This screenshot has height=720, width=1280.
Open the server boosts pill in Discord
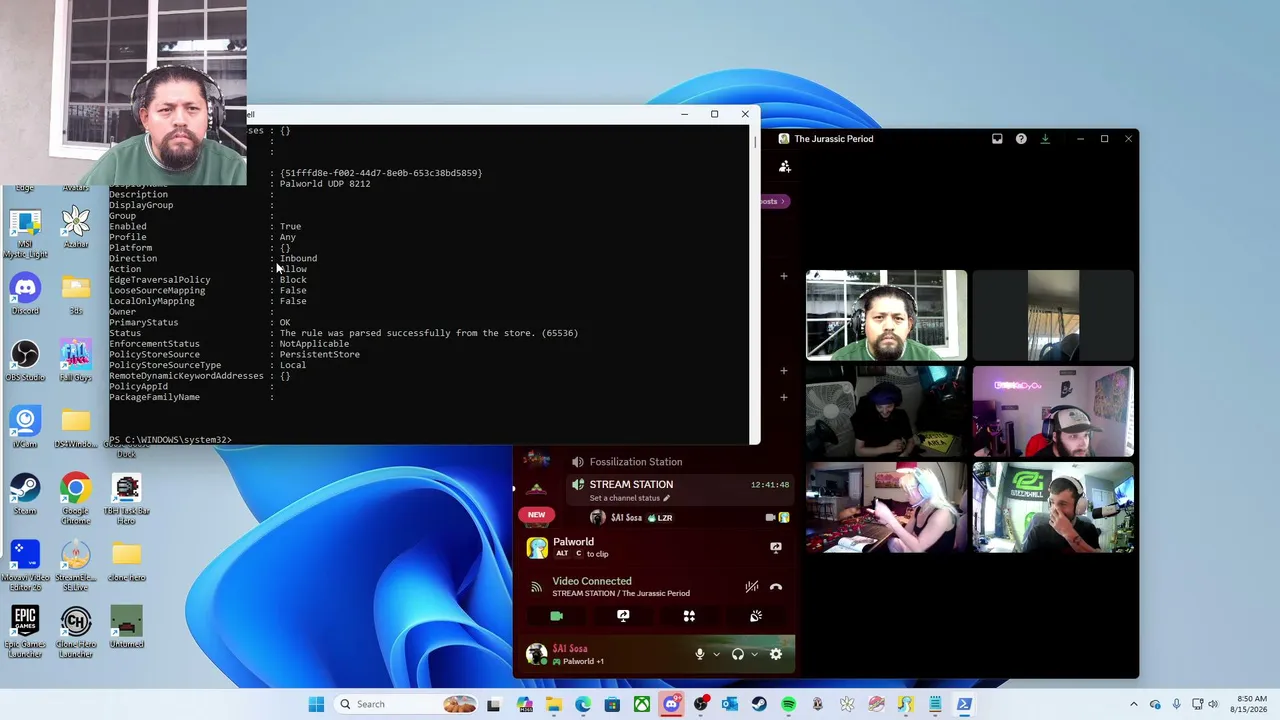pos(775,201)
